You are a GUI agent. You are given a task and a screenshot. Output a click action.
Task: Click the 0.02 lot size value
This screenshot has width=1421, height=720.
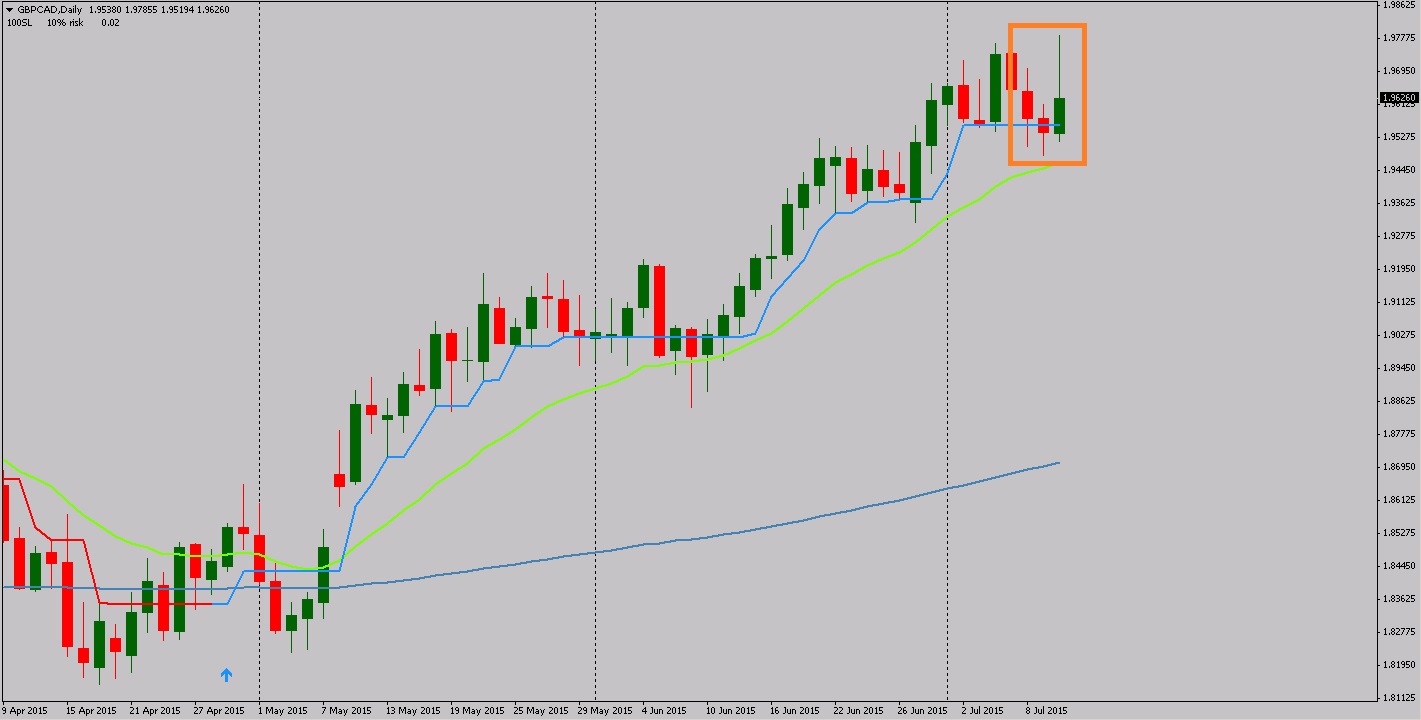(x=110, y=22)
